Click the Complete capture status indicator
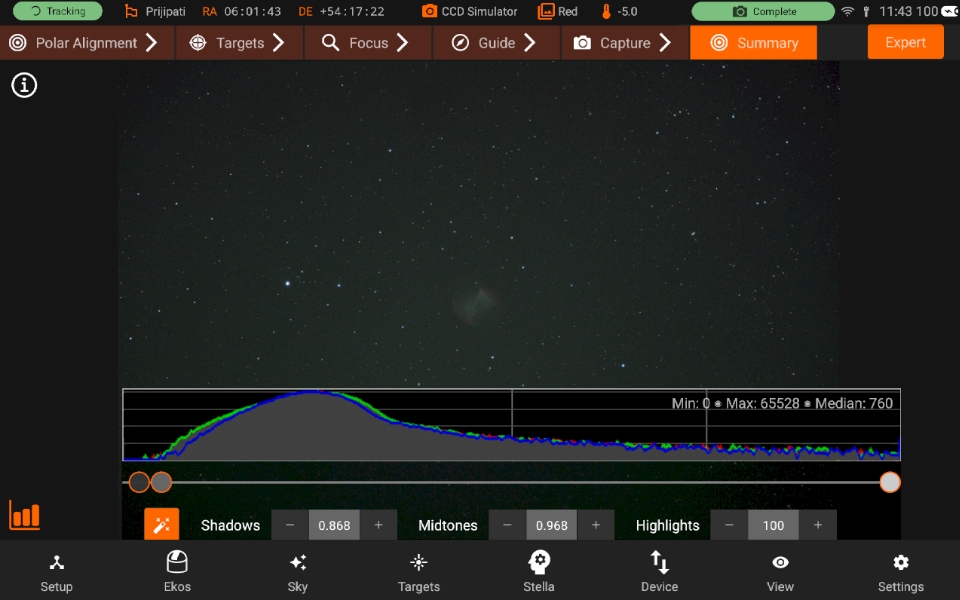Screen dimensions: 960x600 pos(763,11)
